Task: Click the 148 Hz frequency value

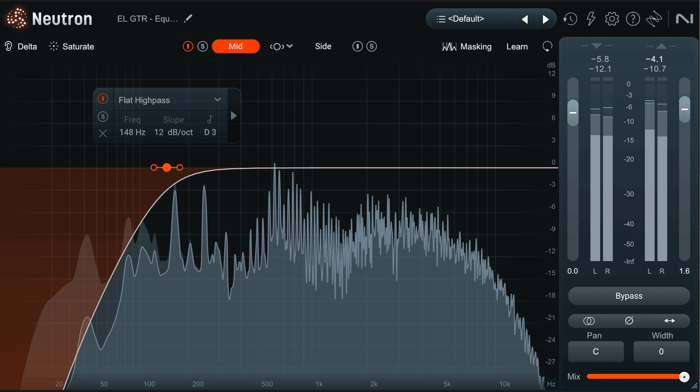Action: pyautogui.click(x=132, y=132)
